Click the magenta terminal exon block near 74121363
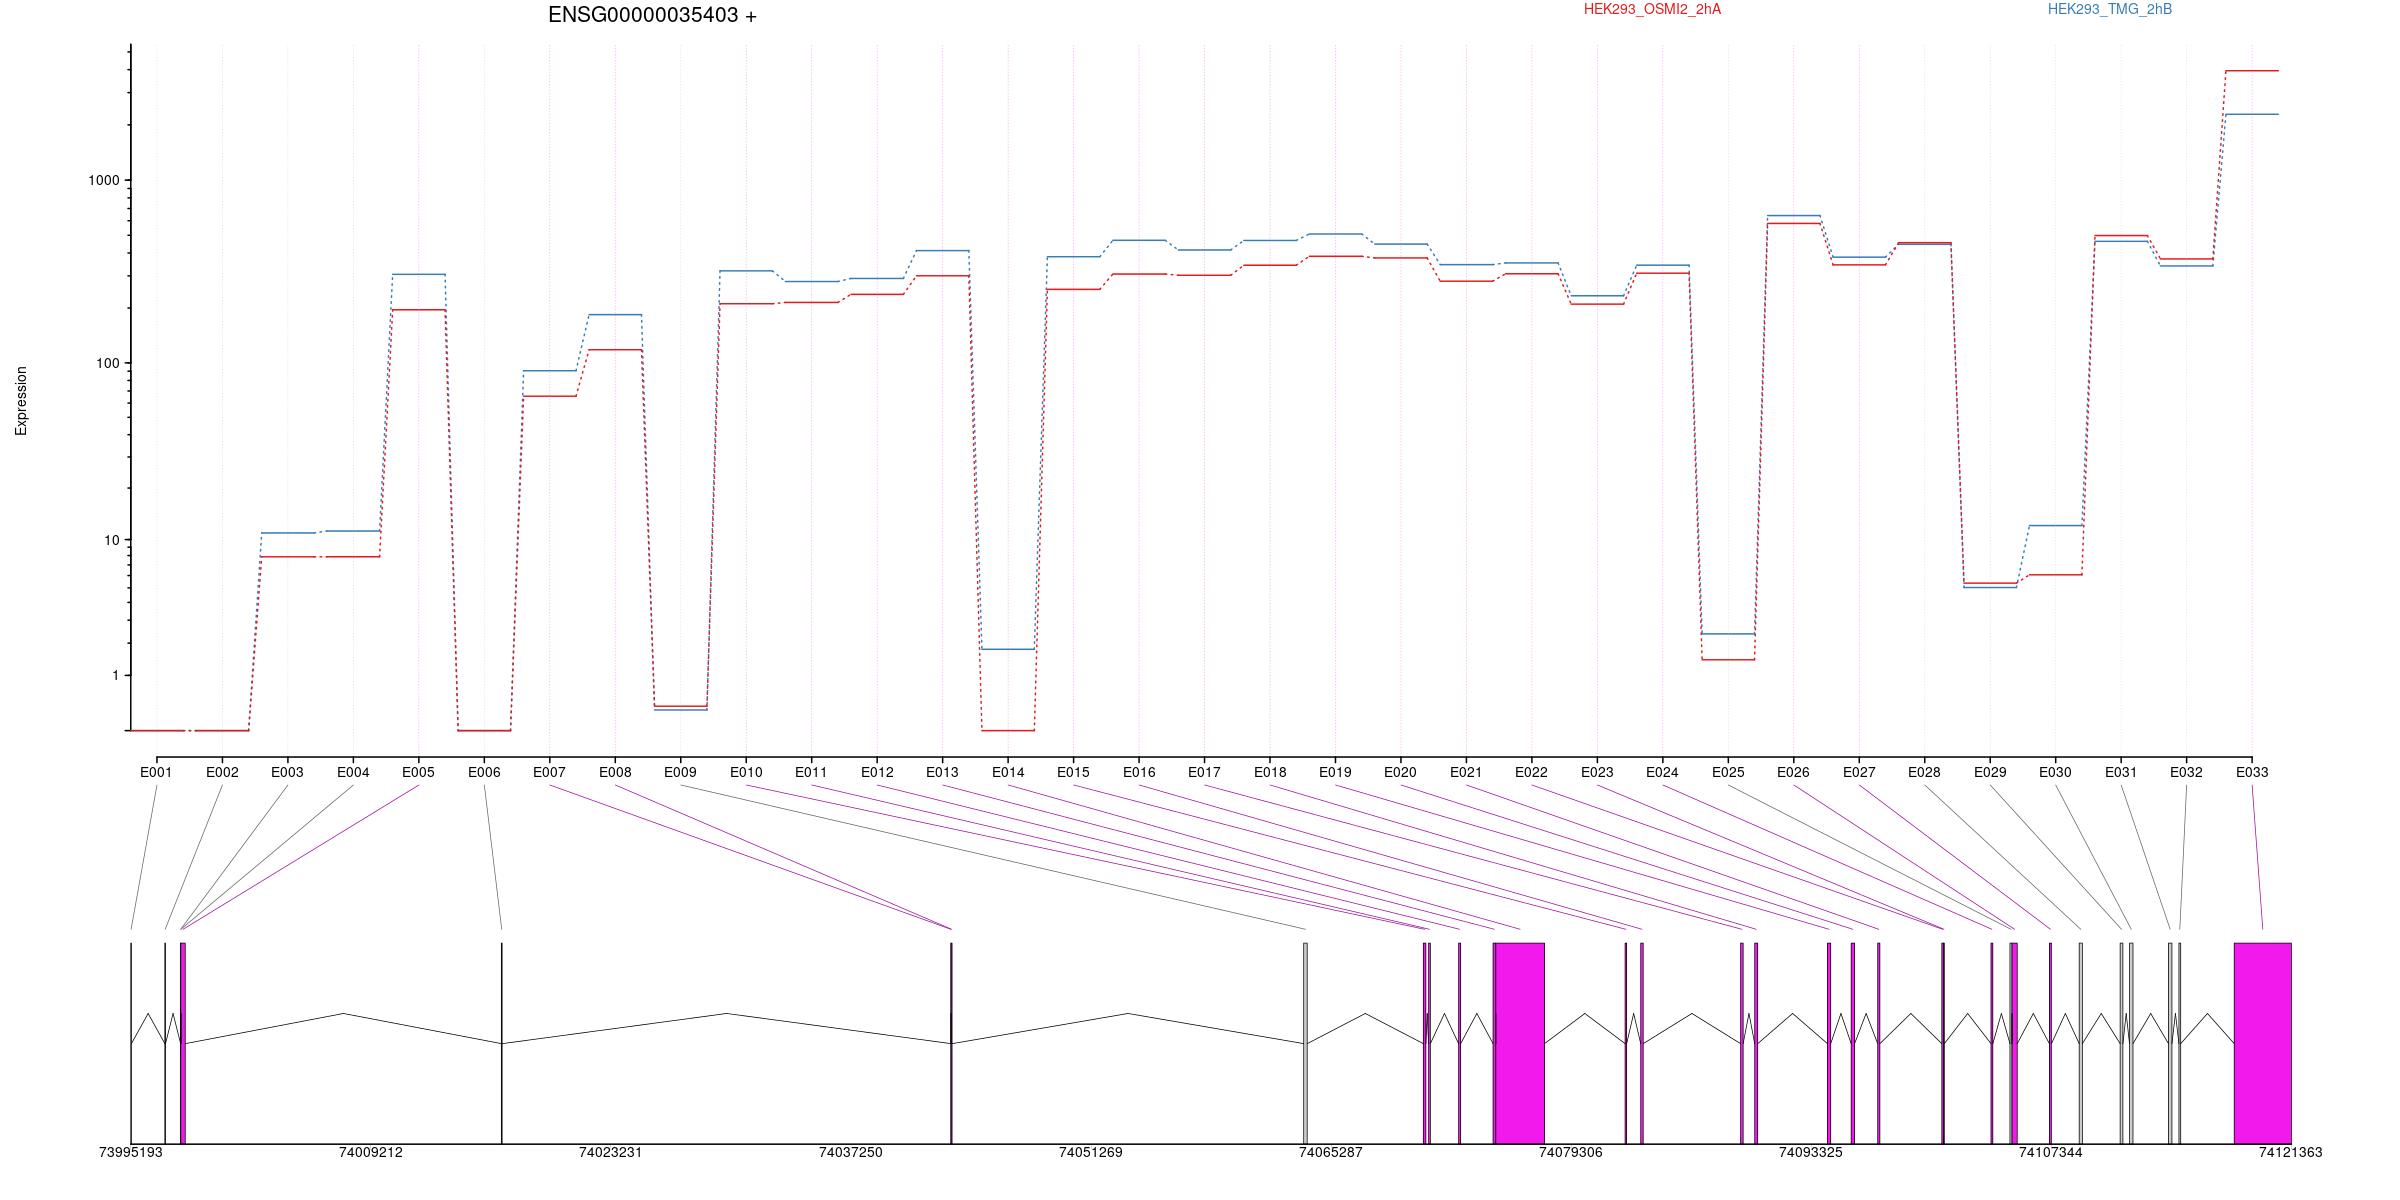Image resolution: width=2400 pixels, height=1200 pixels. [2263, 1043]
